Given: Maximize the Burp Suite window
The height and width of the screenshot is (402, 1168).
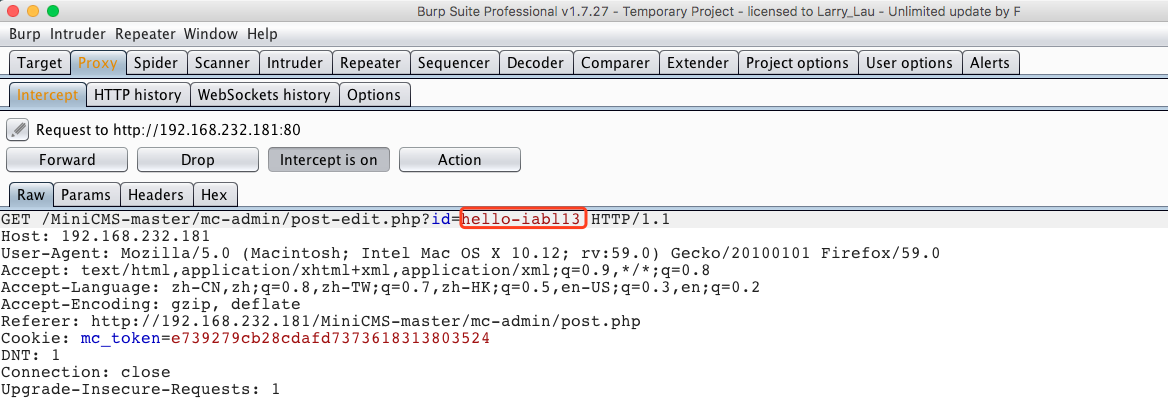Looking at the screenshot, I should click(53, 11).
